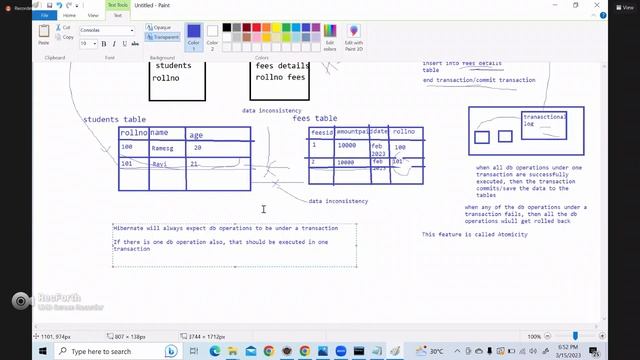Toggle Strikethrough text formatting
Image resolution: width=640 pixels, height=360 pixels.
pyautogui.click(x=135, y=44)
